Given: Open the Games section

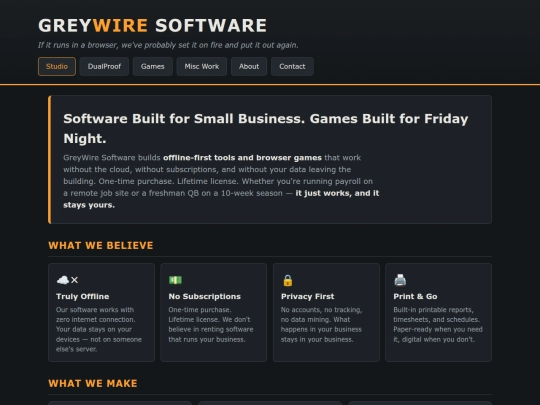Looking at the screenshot, I should point(153,66).
